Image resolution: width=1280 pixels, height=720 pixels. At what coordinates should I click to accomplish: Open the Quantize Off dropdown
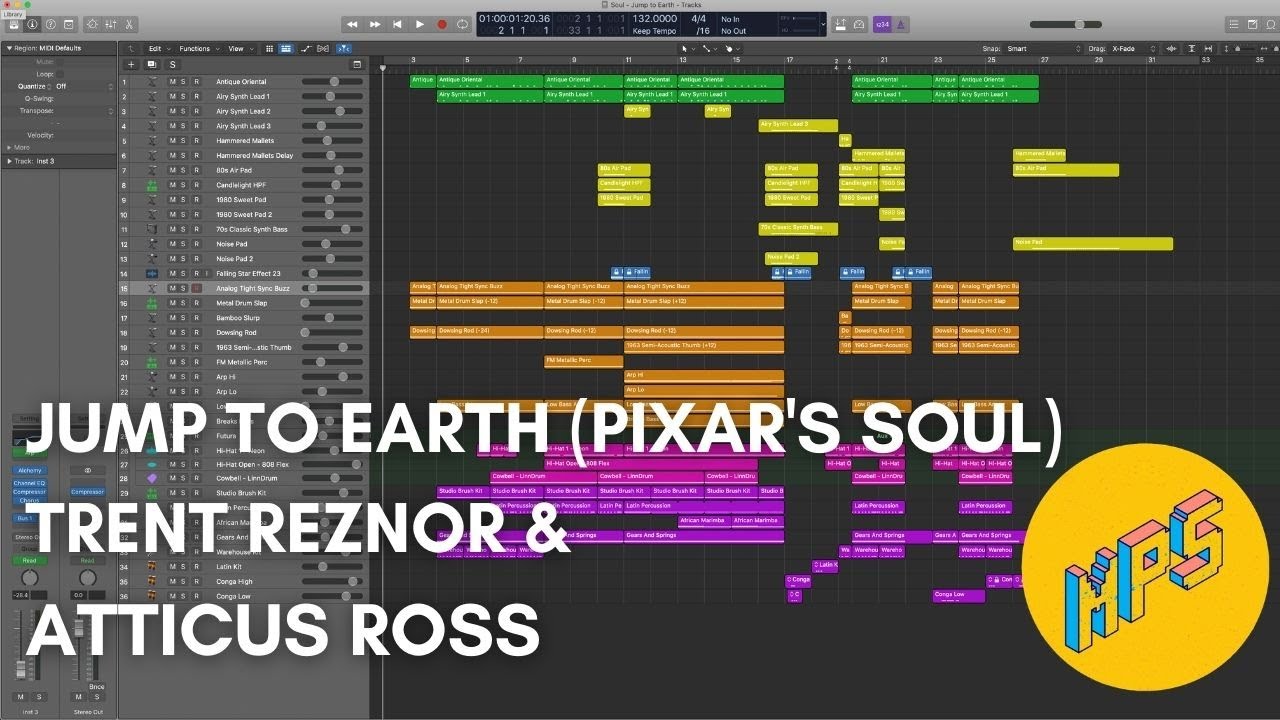coord(84,86)
